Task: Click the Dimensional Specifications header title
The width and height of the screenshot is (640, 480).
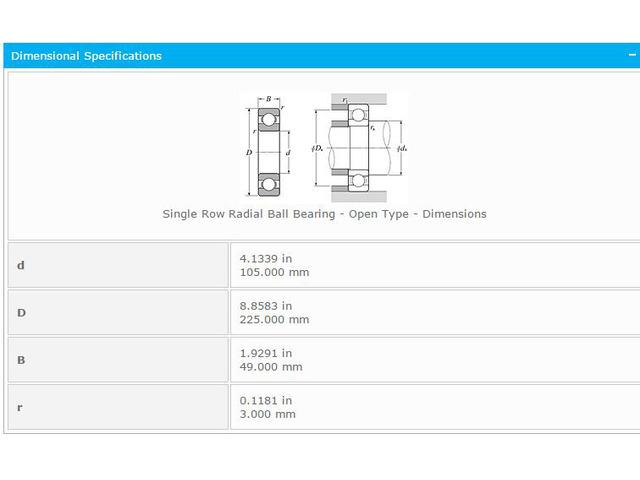Action: click(86, 56)
